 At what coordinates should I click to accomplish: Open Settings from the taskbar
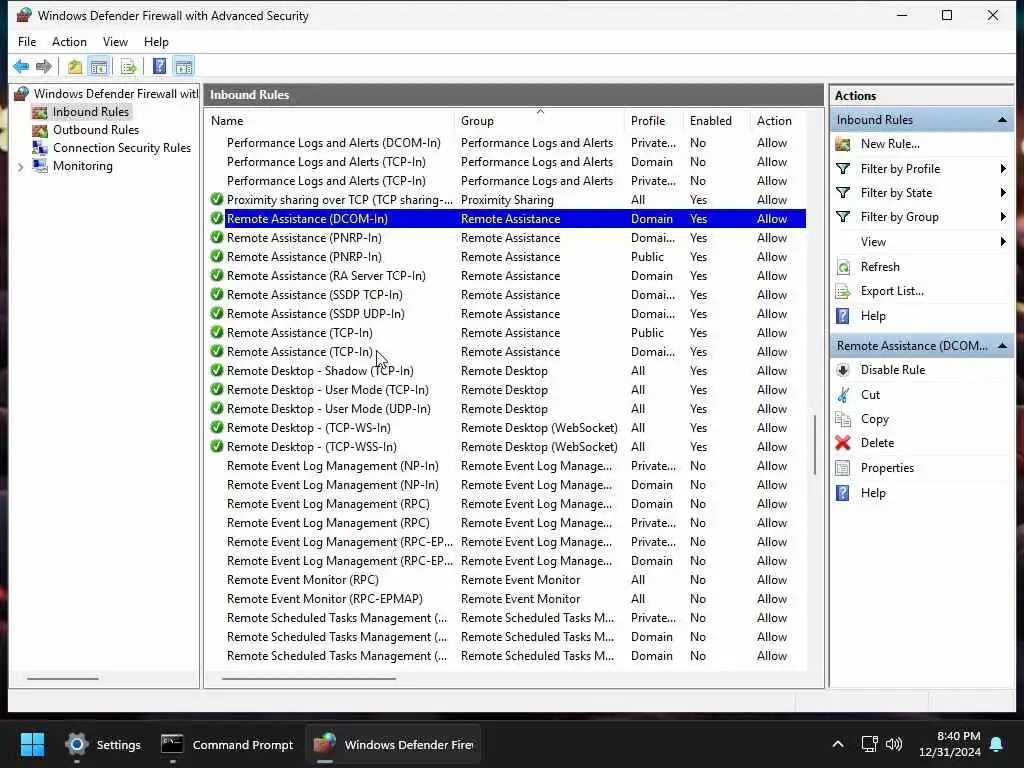(x=103, y=744)
